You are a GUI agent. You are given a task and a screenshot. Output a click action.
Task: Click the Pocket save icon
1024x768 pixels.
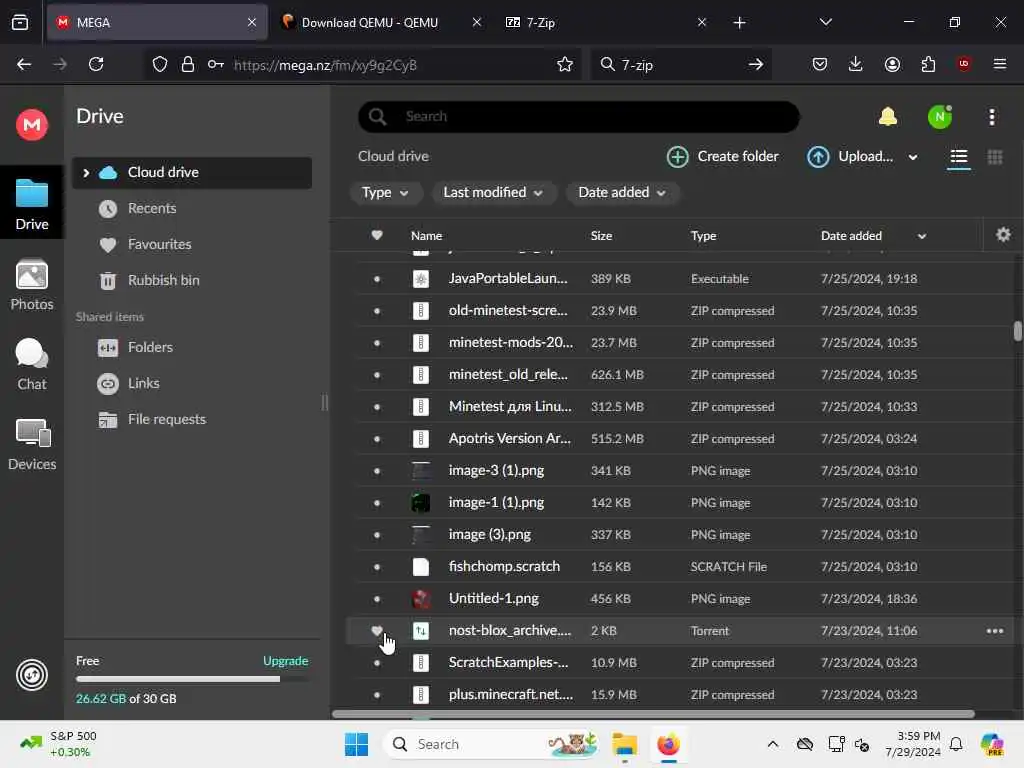click(x=820, y=64)
